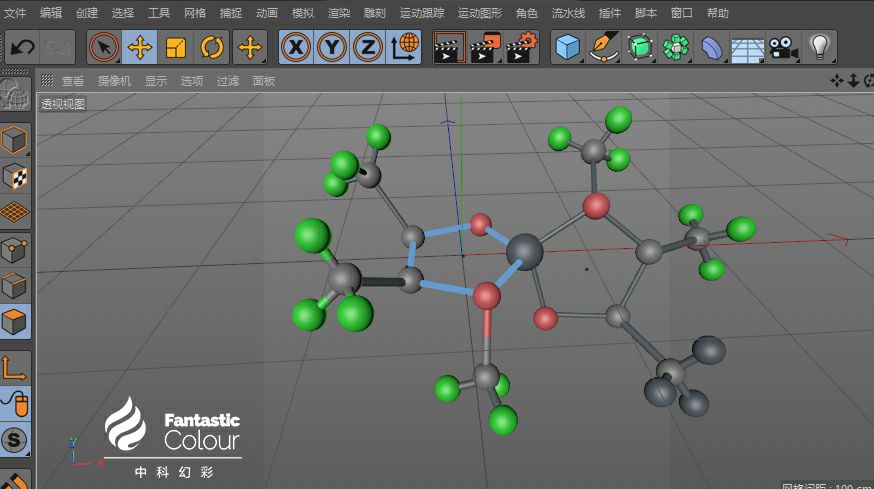This screenshot has height=489, width=874.
Task: Open the 渲染 menu
Action: tap(339, 13)
